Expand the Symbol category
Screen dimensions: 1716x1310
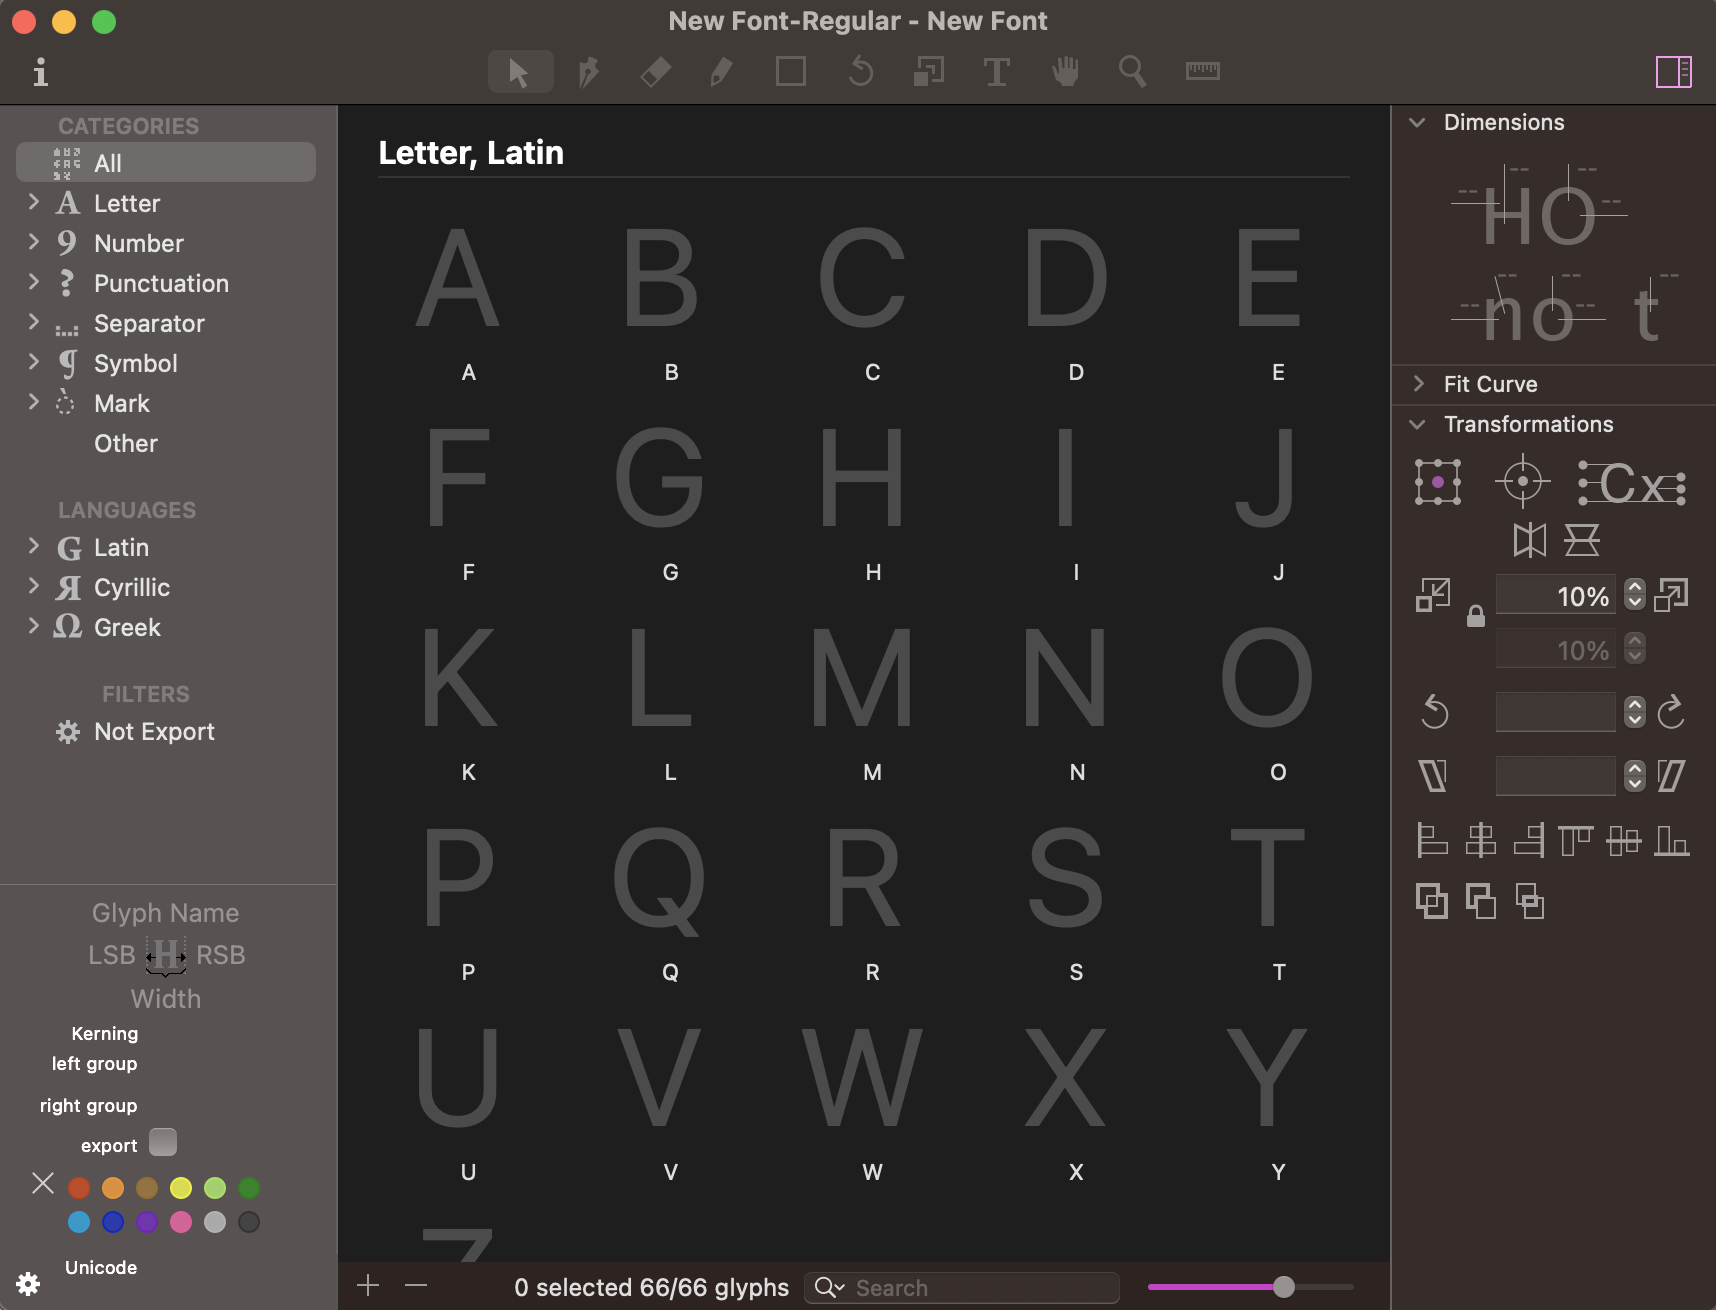[x=34, y=362]
